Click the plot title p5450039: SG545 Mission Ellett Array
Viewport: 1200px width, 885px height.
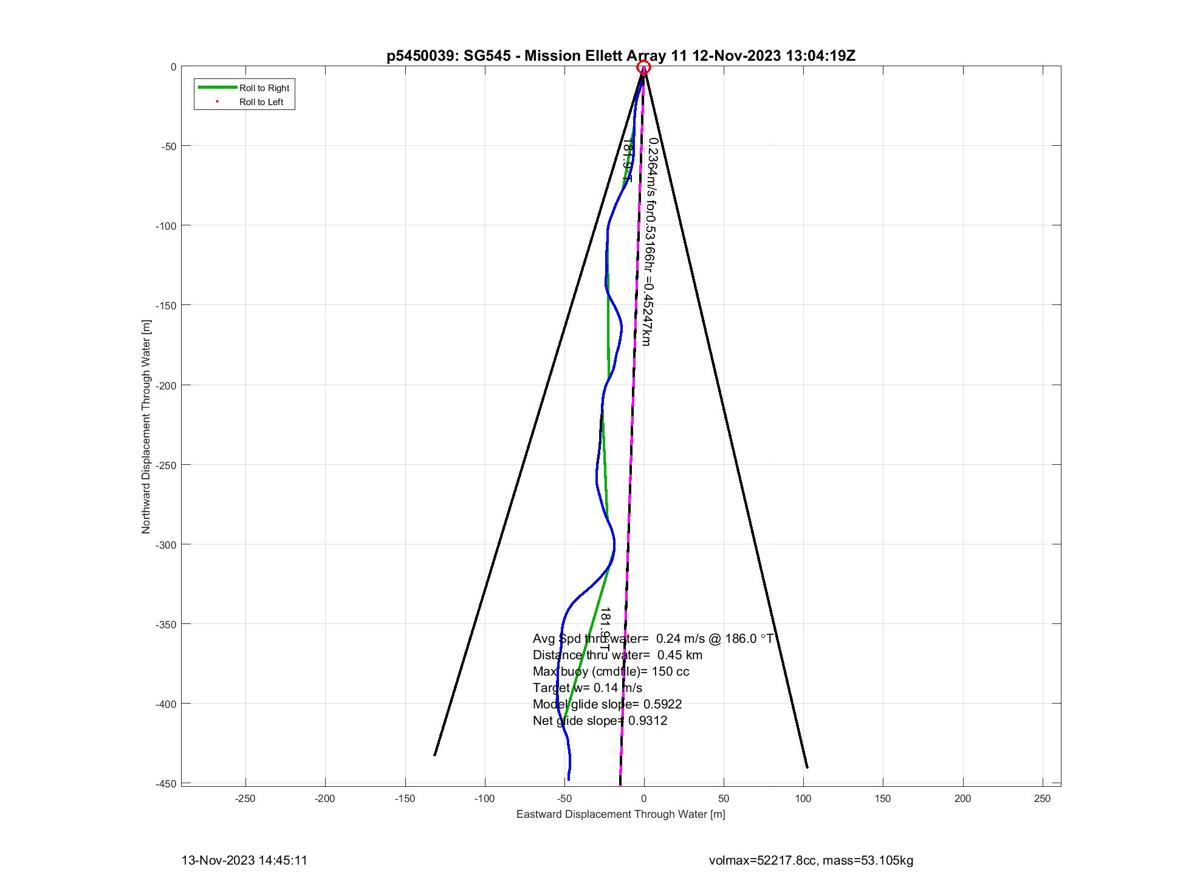[620, 55]
